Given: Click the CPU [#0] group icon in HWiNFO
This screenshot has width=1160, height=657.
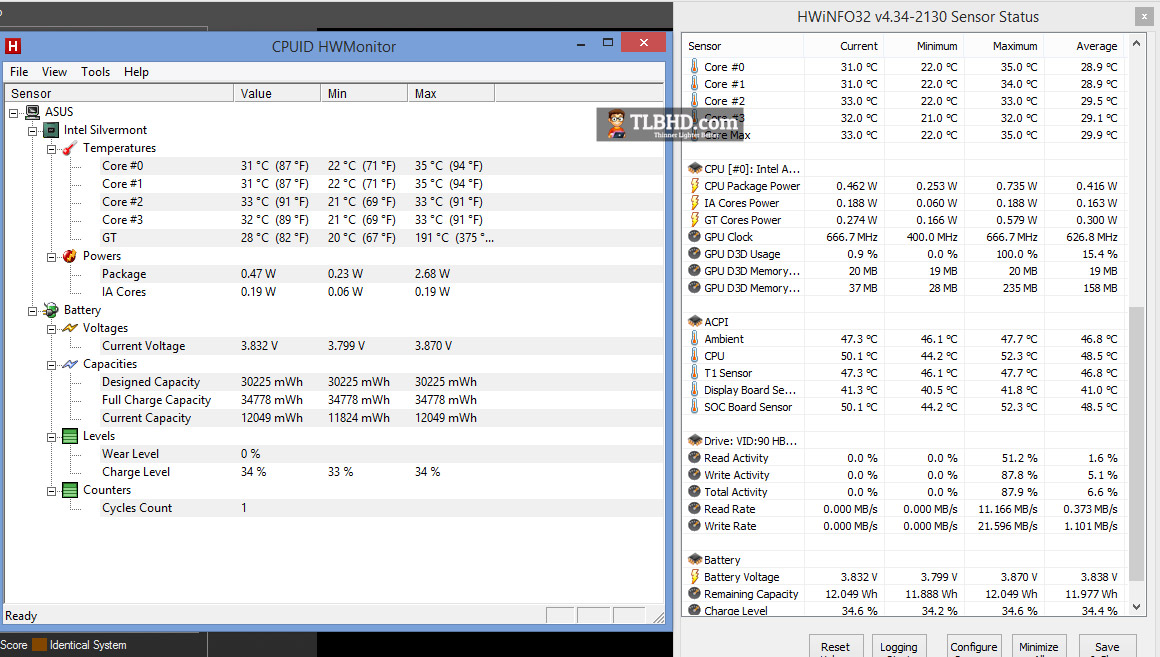Looking at the screenshot, I should [695, 169].
